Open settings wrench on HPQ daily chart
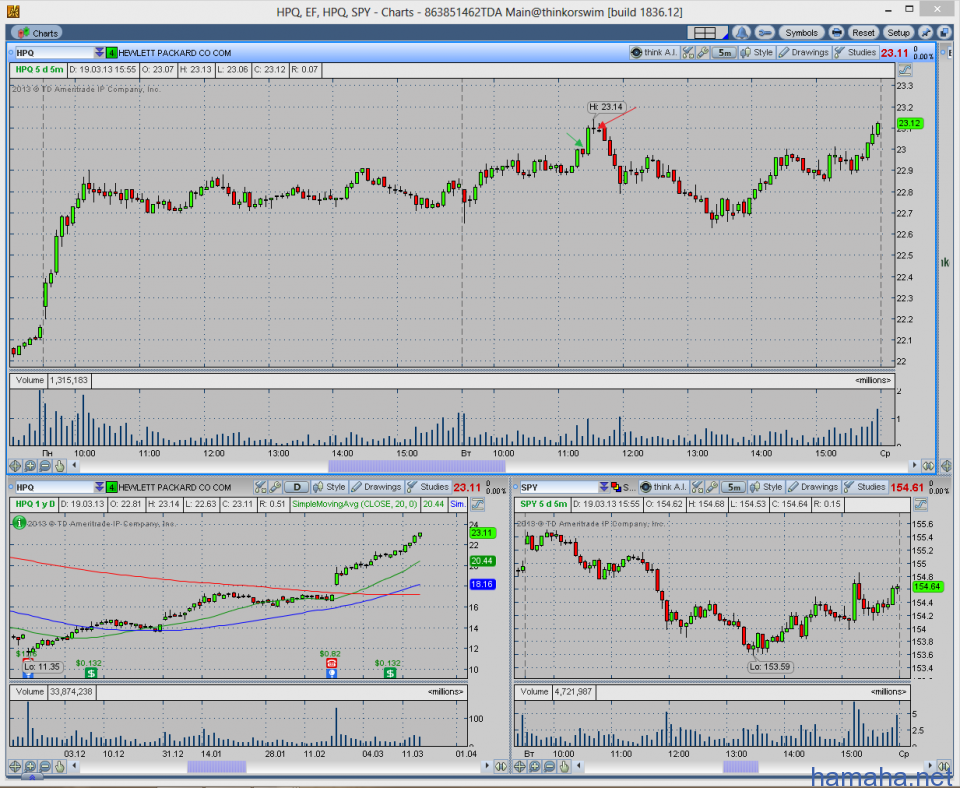Viewport: 960px width, 788px height. coord(276,487)
